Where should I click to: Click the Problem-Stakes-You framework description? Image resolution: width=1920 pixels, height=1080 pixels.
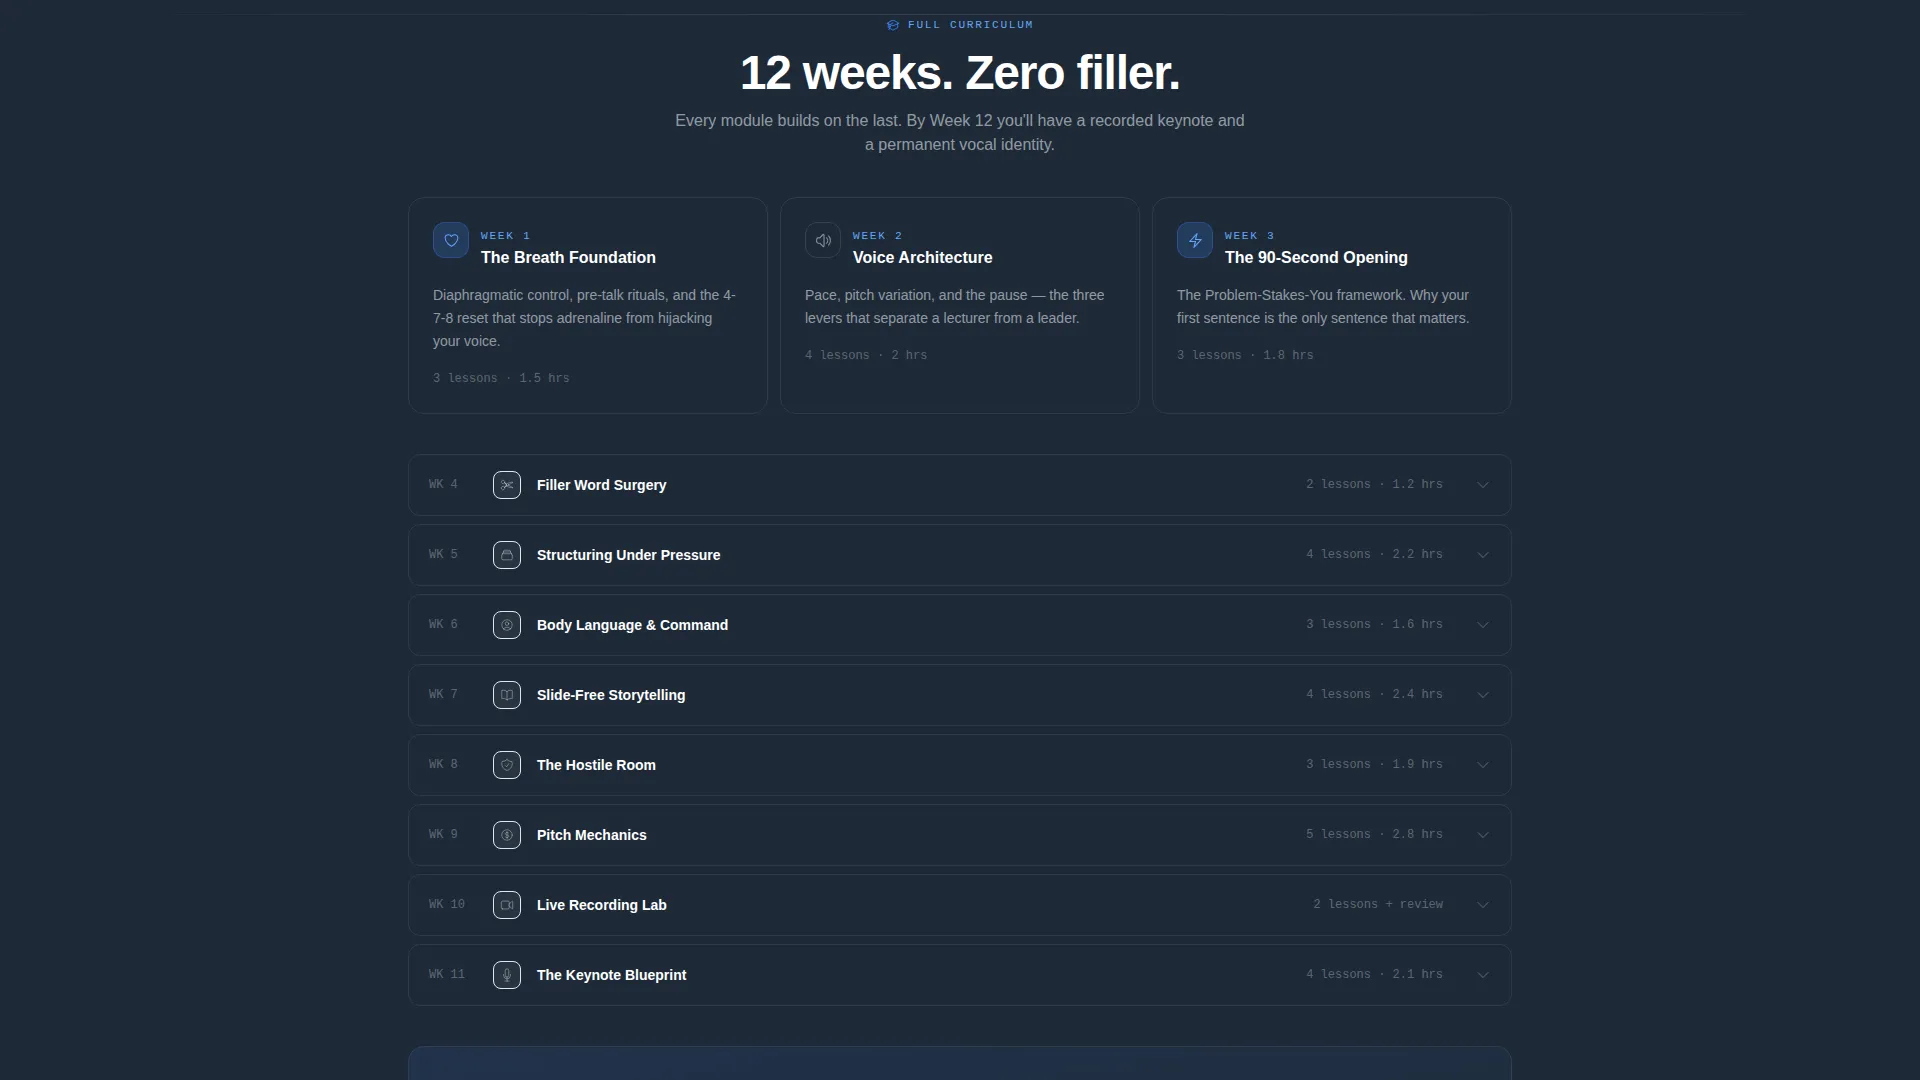1323,307
